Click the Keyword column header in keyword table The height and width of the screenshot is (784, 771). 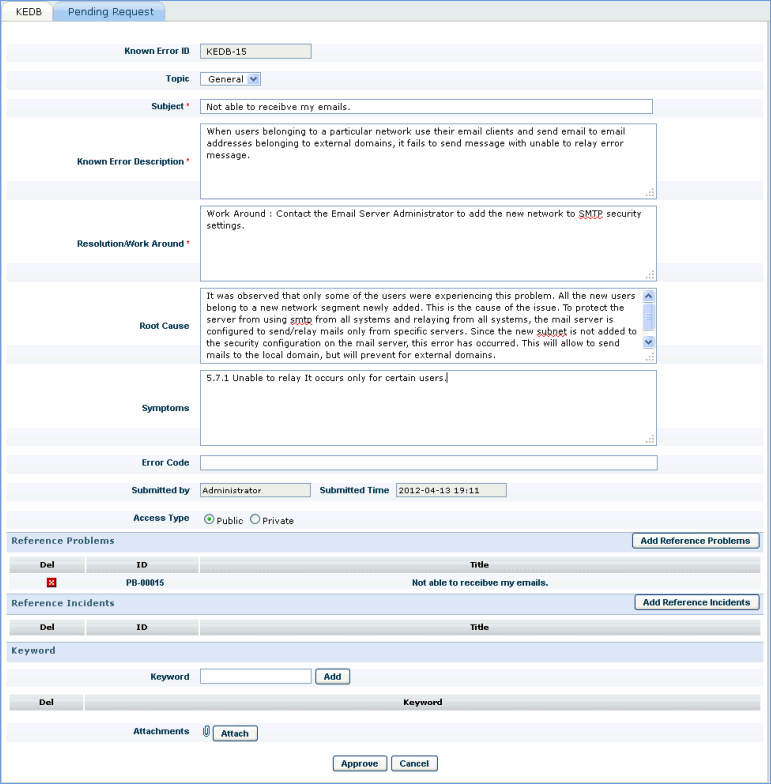tap(422, 702)
